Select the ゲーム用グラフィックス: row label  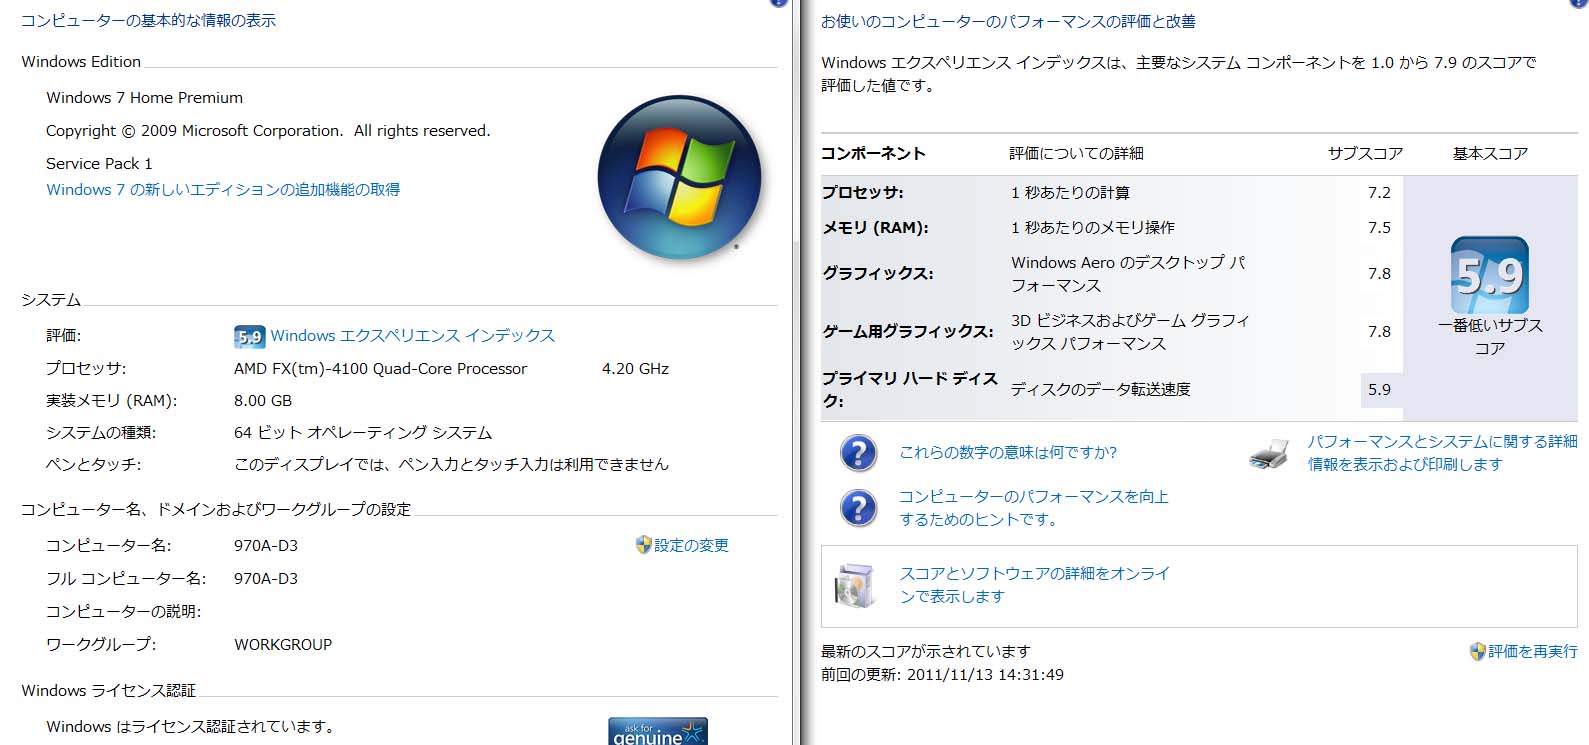click(x=907, y=331)
